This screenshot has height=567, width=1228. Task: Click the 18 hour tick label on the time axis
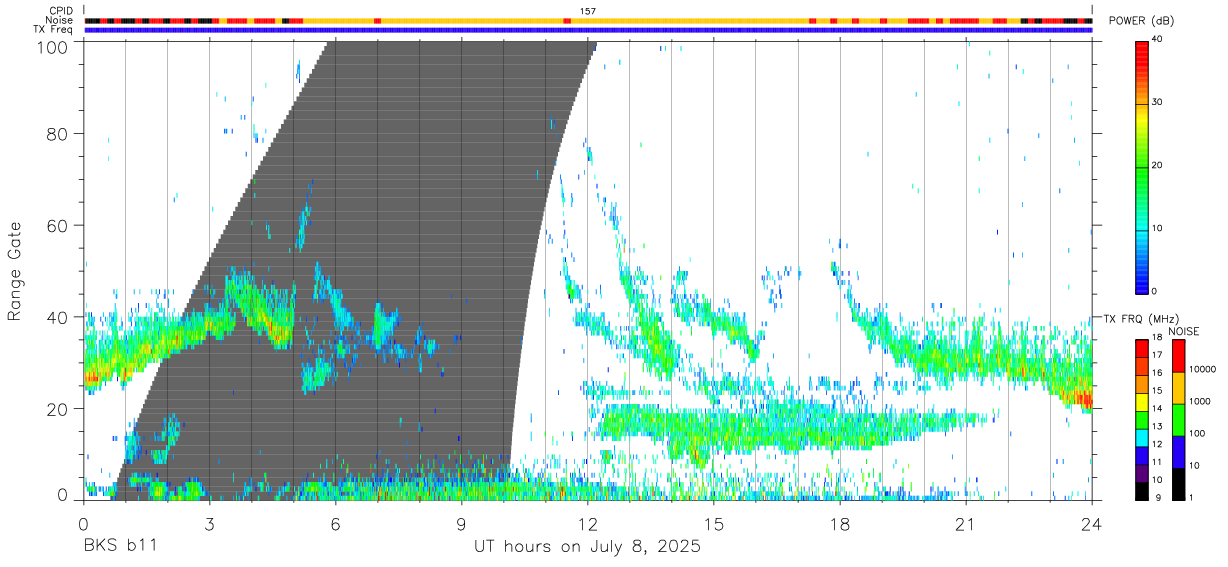840,523
